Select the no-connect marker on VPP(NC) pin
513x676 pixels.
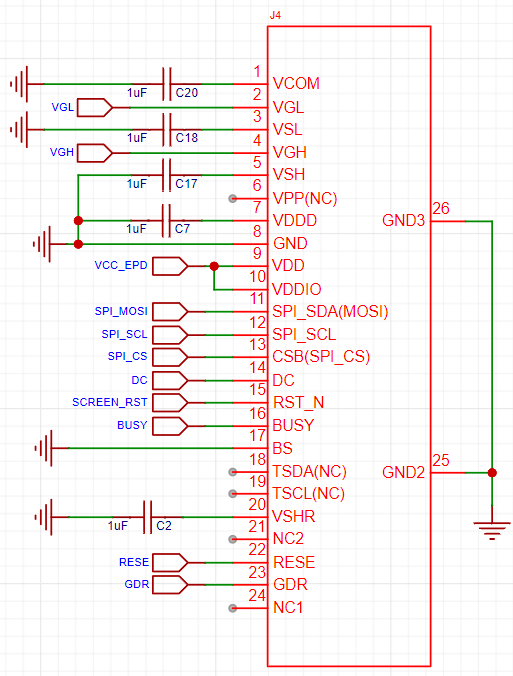click(233, 199)
